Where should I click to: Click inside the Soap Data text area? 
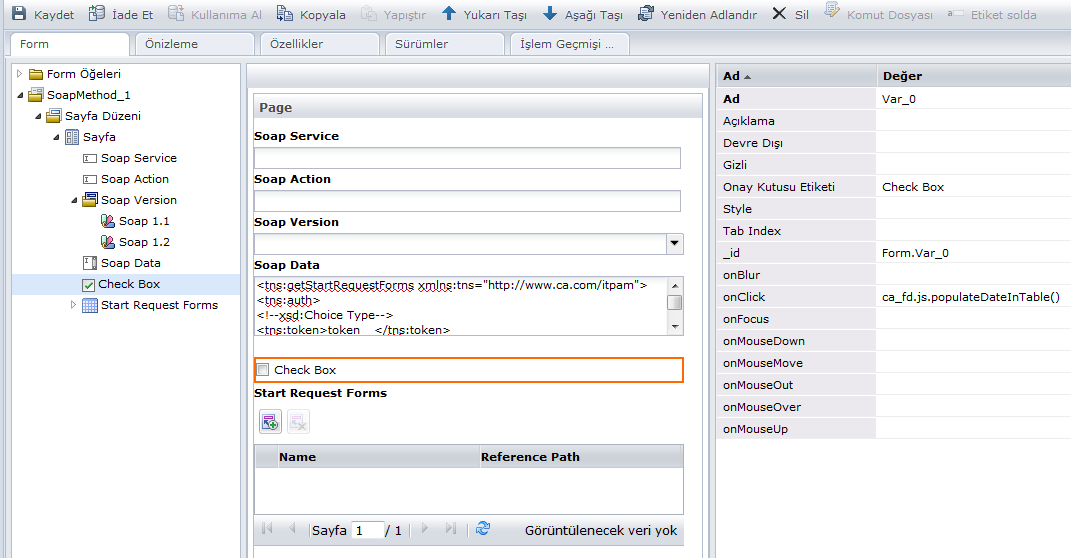[460, 306]
